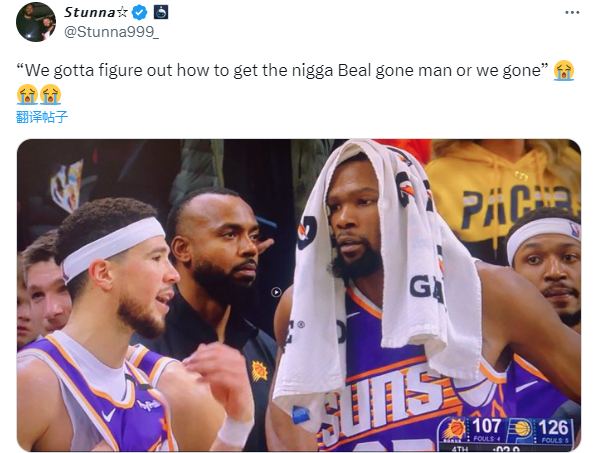596x453 pixels.
Task: Click the Stunna display name
Action: (x=90, y=12)
